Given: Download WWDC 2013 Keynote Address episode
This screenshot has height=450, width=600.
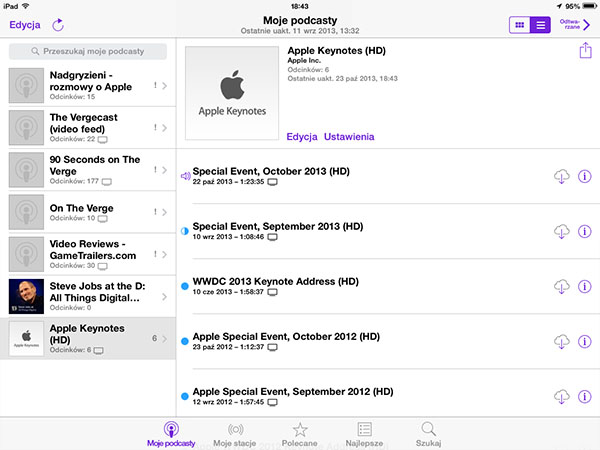Looking at the screenshot, I should coord(561,287).
